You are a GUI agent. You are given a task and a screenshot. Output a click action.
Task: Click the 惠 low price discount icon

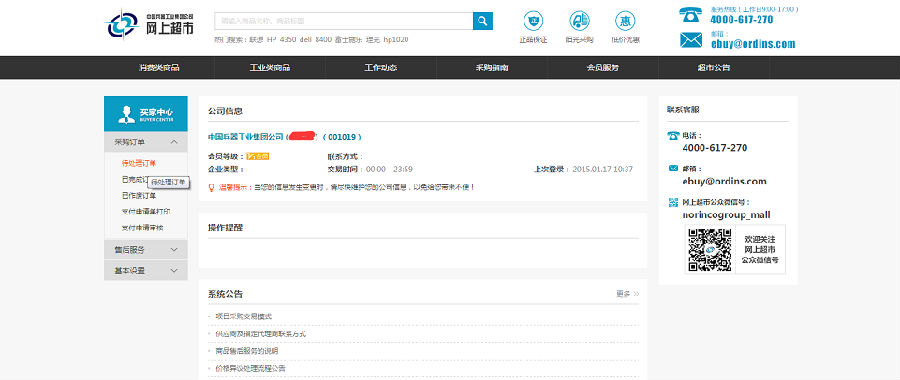pos(625,21)
